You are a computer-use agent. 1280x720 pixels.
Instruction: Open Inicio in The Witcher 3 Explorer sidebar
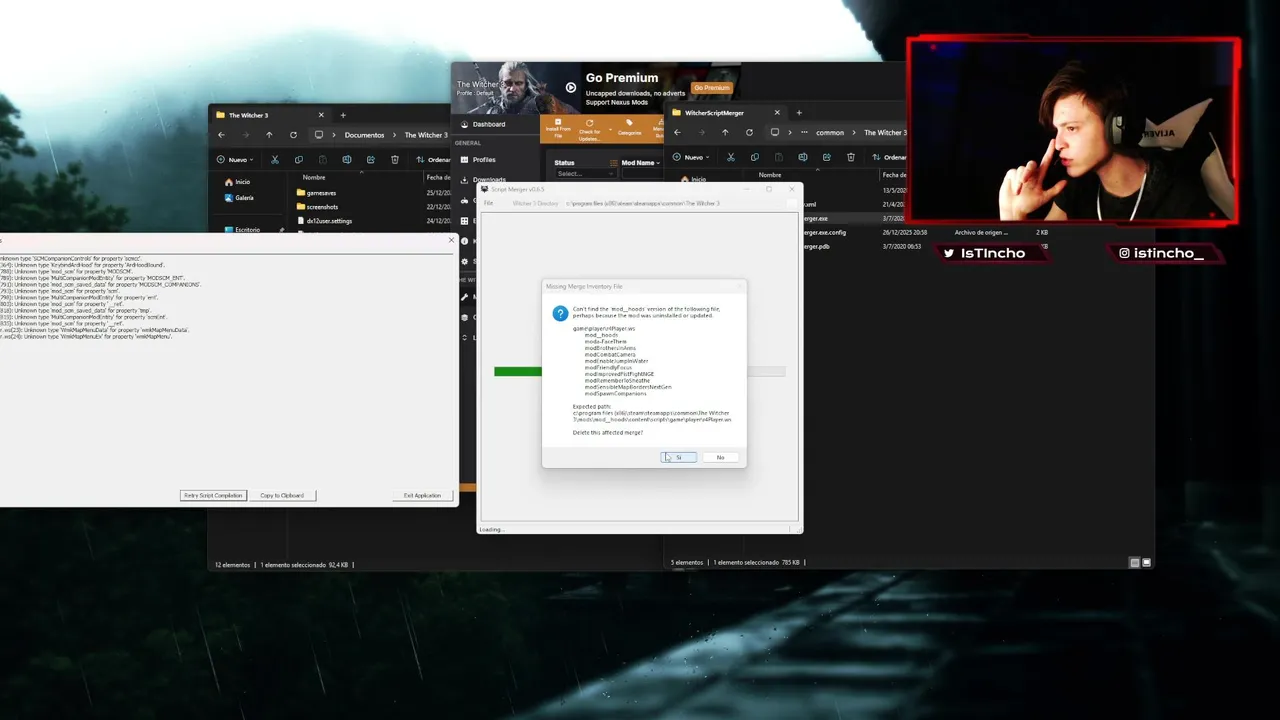[238, 182]
